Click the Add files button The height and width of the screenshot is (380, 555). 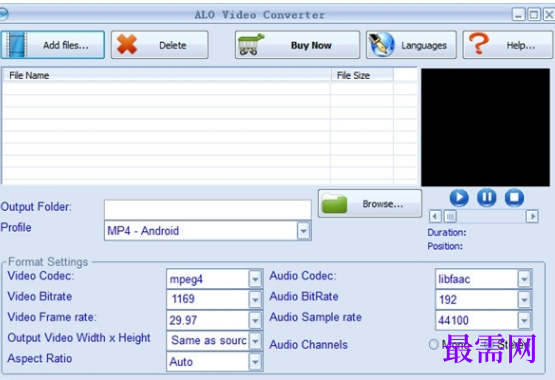(53, 45)
